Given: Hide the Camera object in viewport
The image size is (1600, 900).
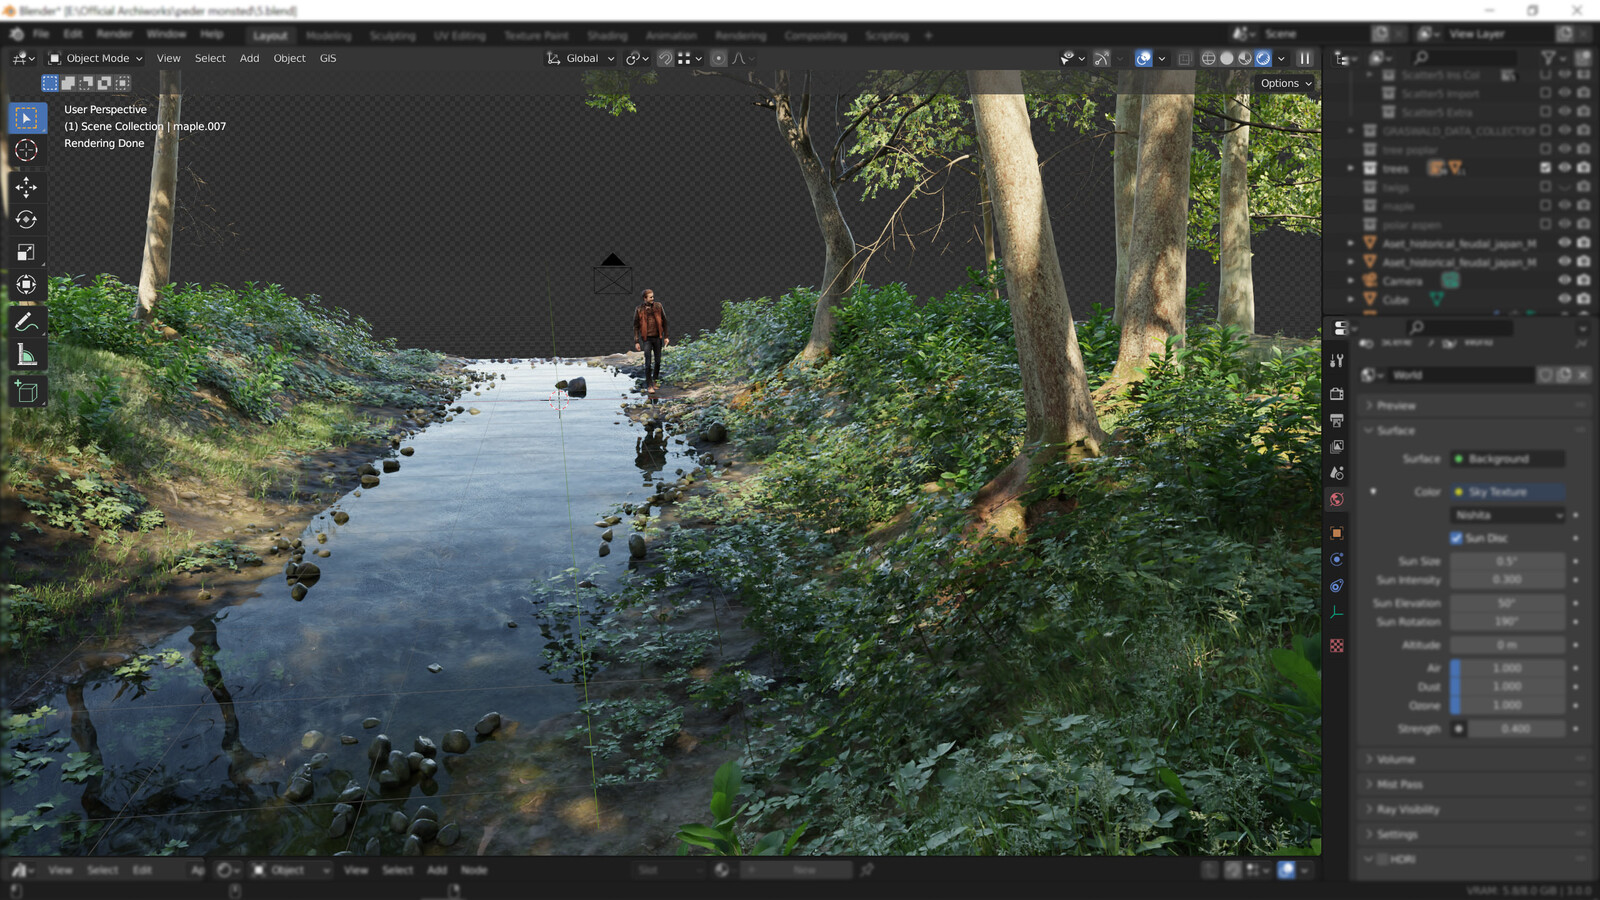Looking at the screenshot, I should 1565,281.
